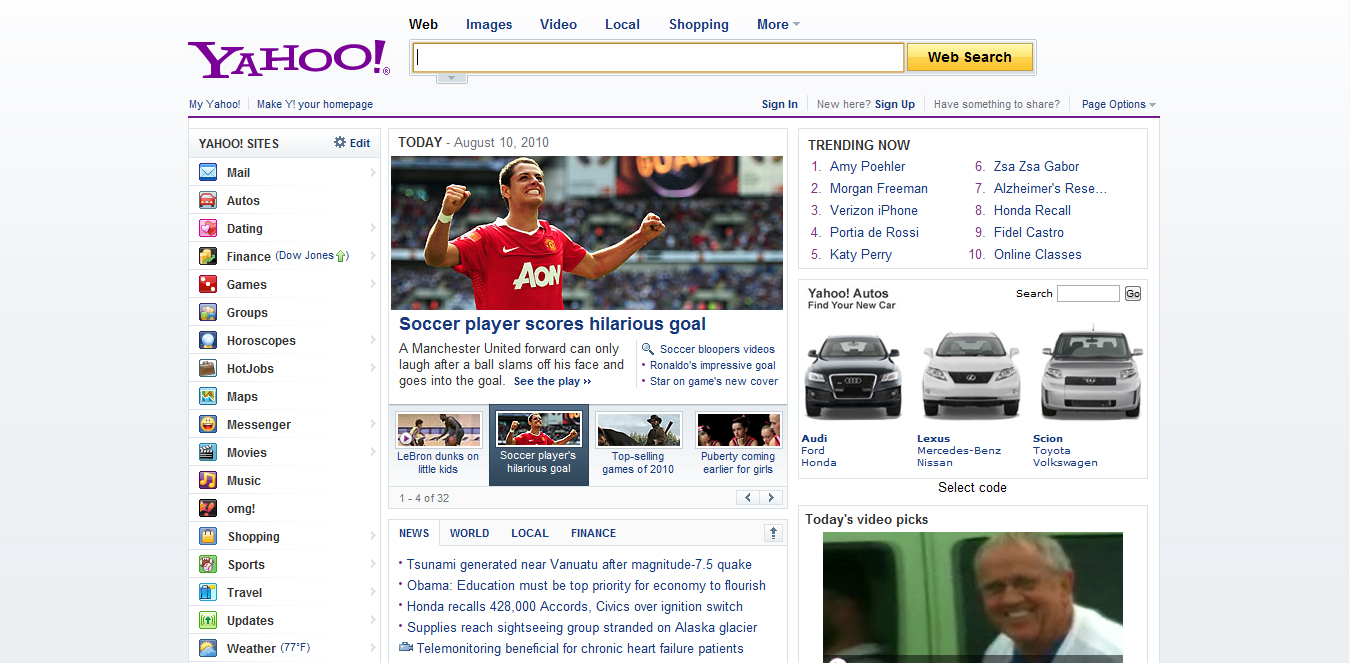
Task: Switch to the Local search tab
Action: click(622, 24)
